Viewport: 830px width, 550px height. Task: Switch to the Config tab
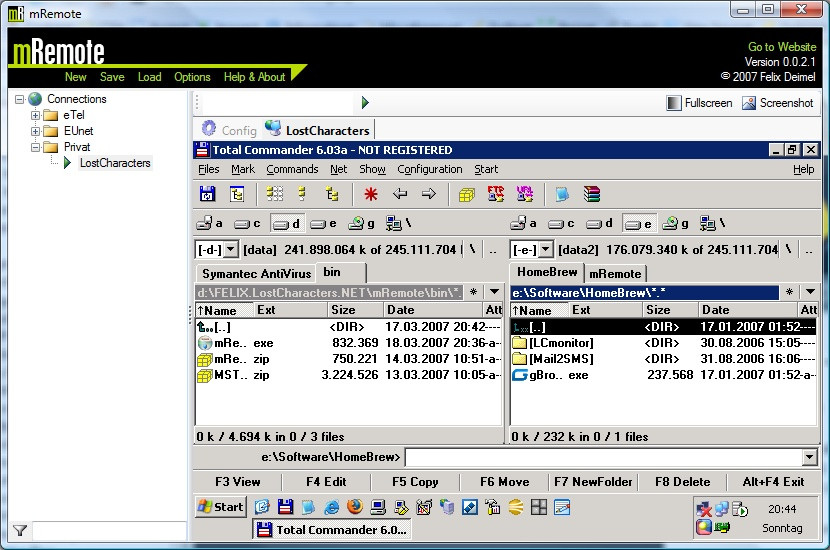coord(229,130)
